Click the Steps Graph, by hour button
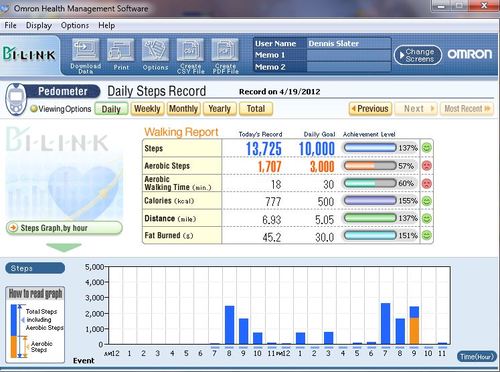Viewport: 500px width, 372px height. (x=64, y=228)
